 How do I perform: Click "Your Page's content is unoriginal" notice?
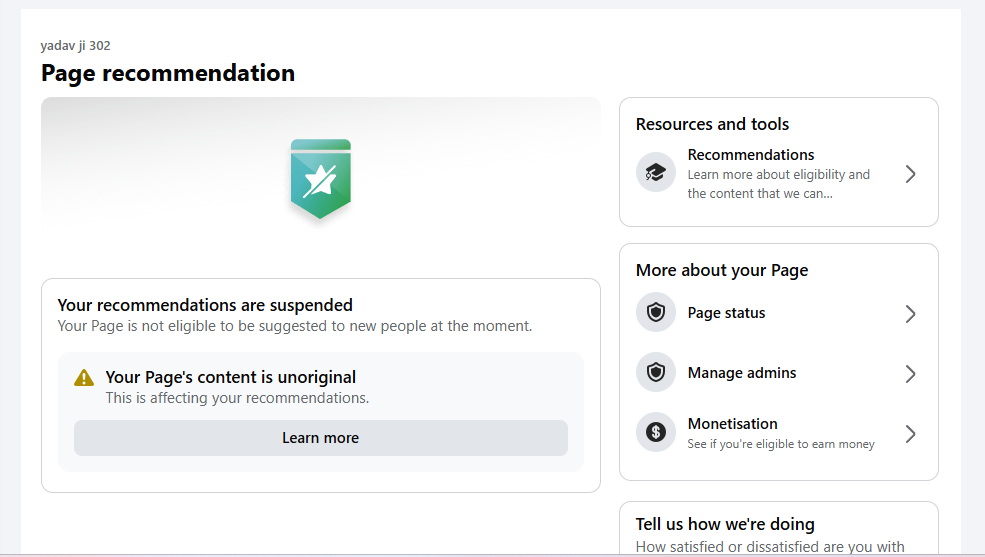click(x=231, y=377)
